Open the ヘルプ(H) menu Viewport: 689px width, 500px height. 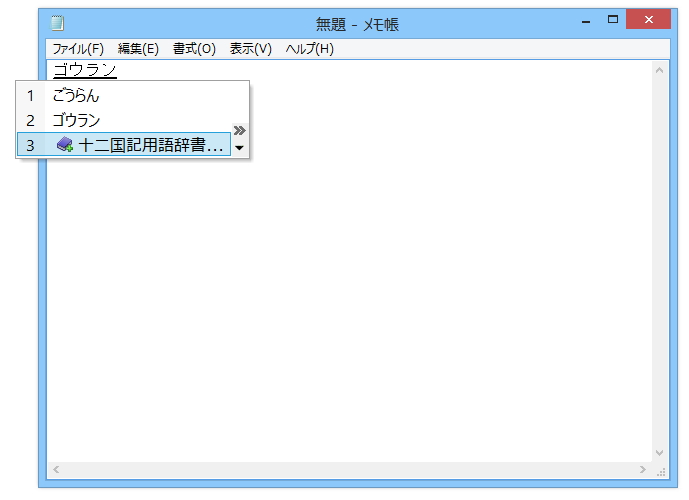309,49
